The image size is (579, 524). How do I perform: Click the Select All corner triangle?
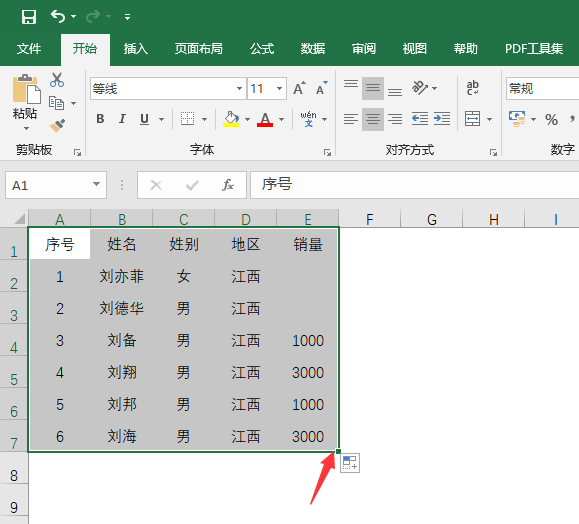20,219
